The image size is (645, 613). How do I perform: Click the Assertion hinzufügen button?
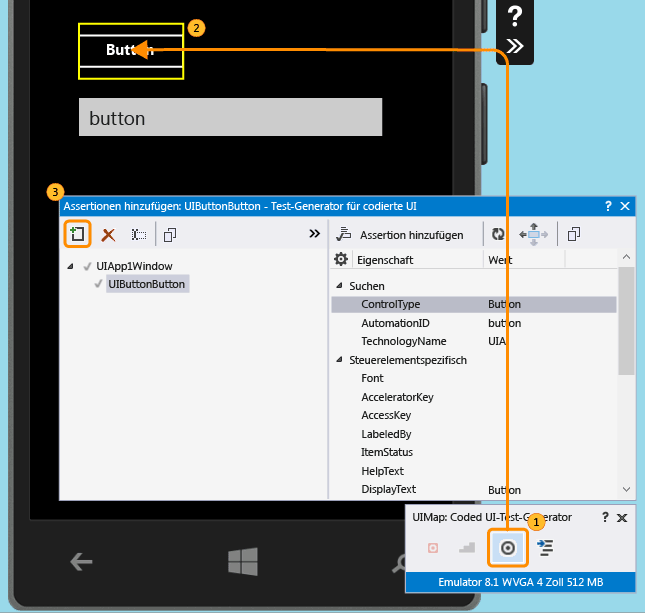click(x=400, y=235)
